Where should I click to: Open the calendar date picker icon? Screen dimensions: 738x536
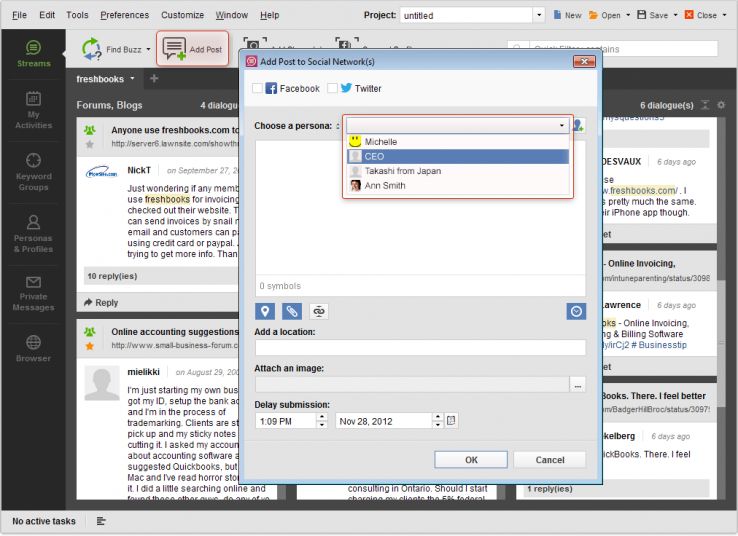click(x=451, y=421)
